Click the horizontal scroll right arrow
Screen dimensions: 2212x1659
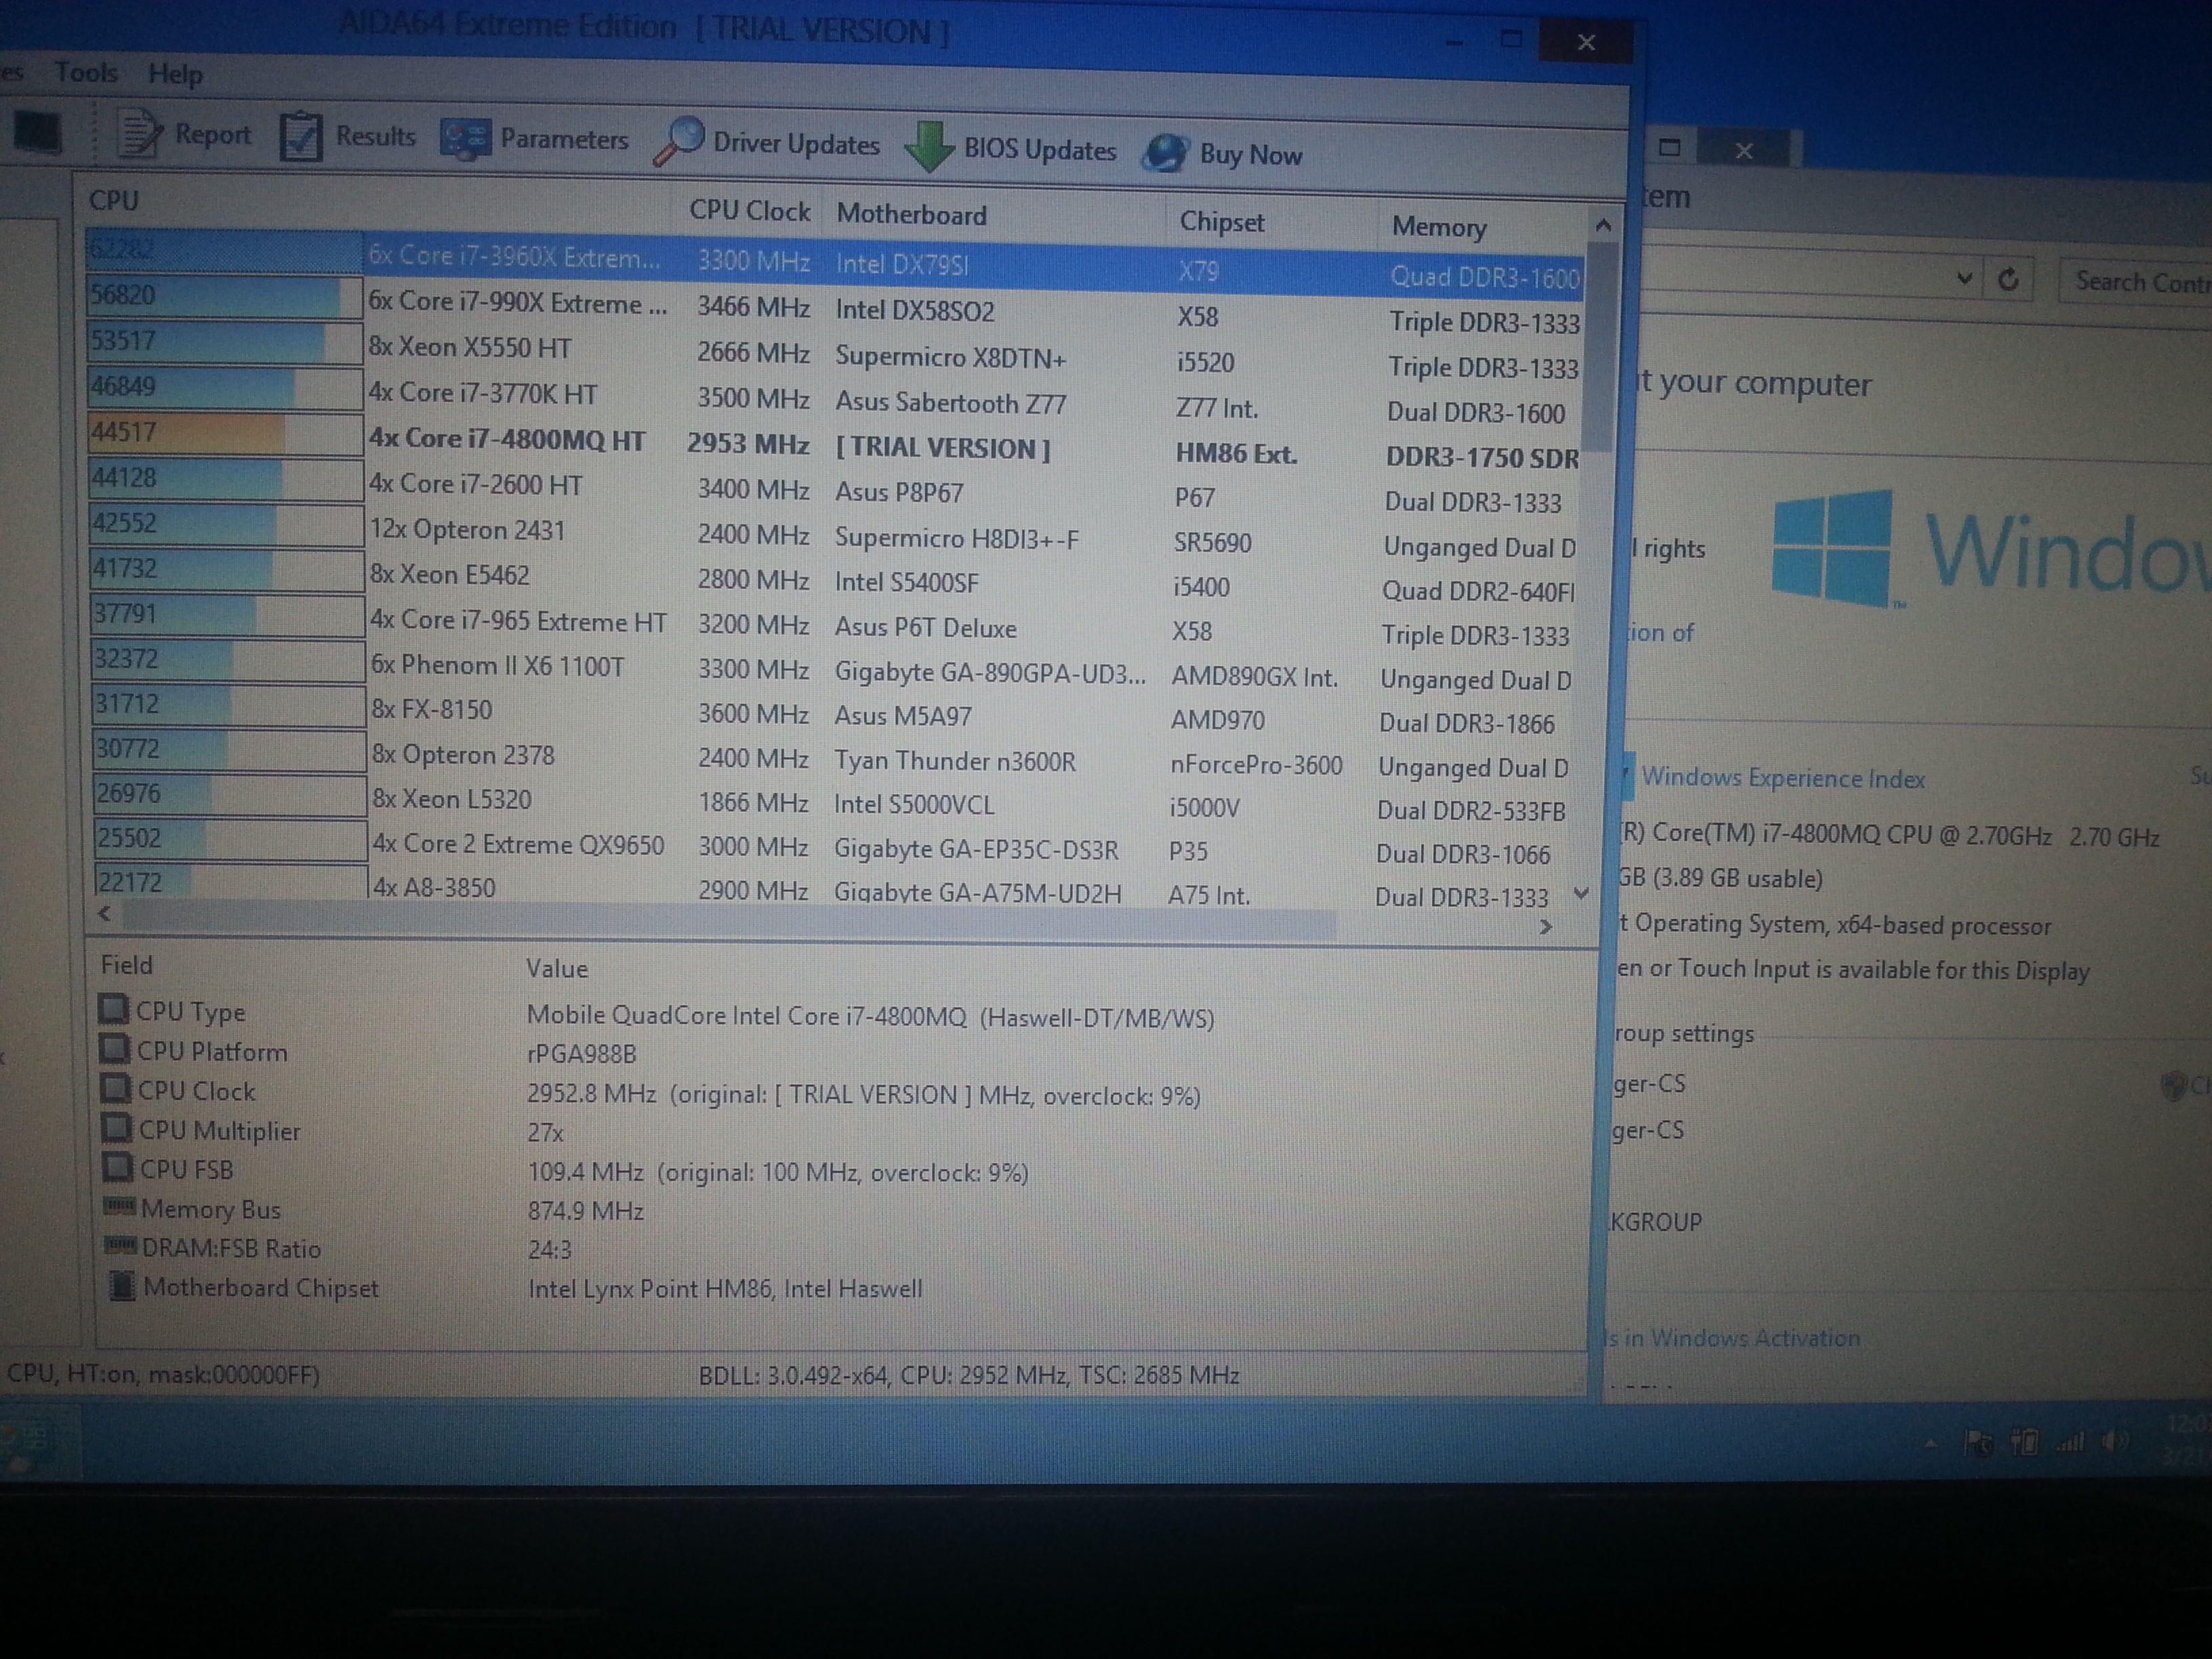click(1545, 926)
